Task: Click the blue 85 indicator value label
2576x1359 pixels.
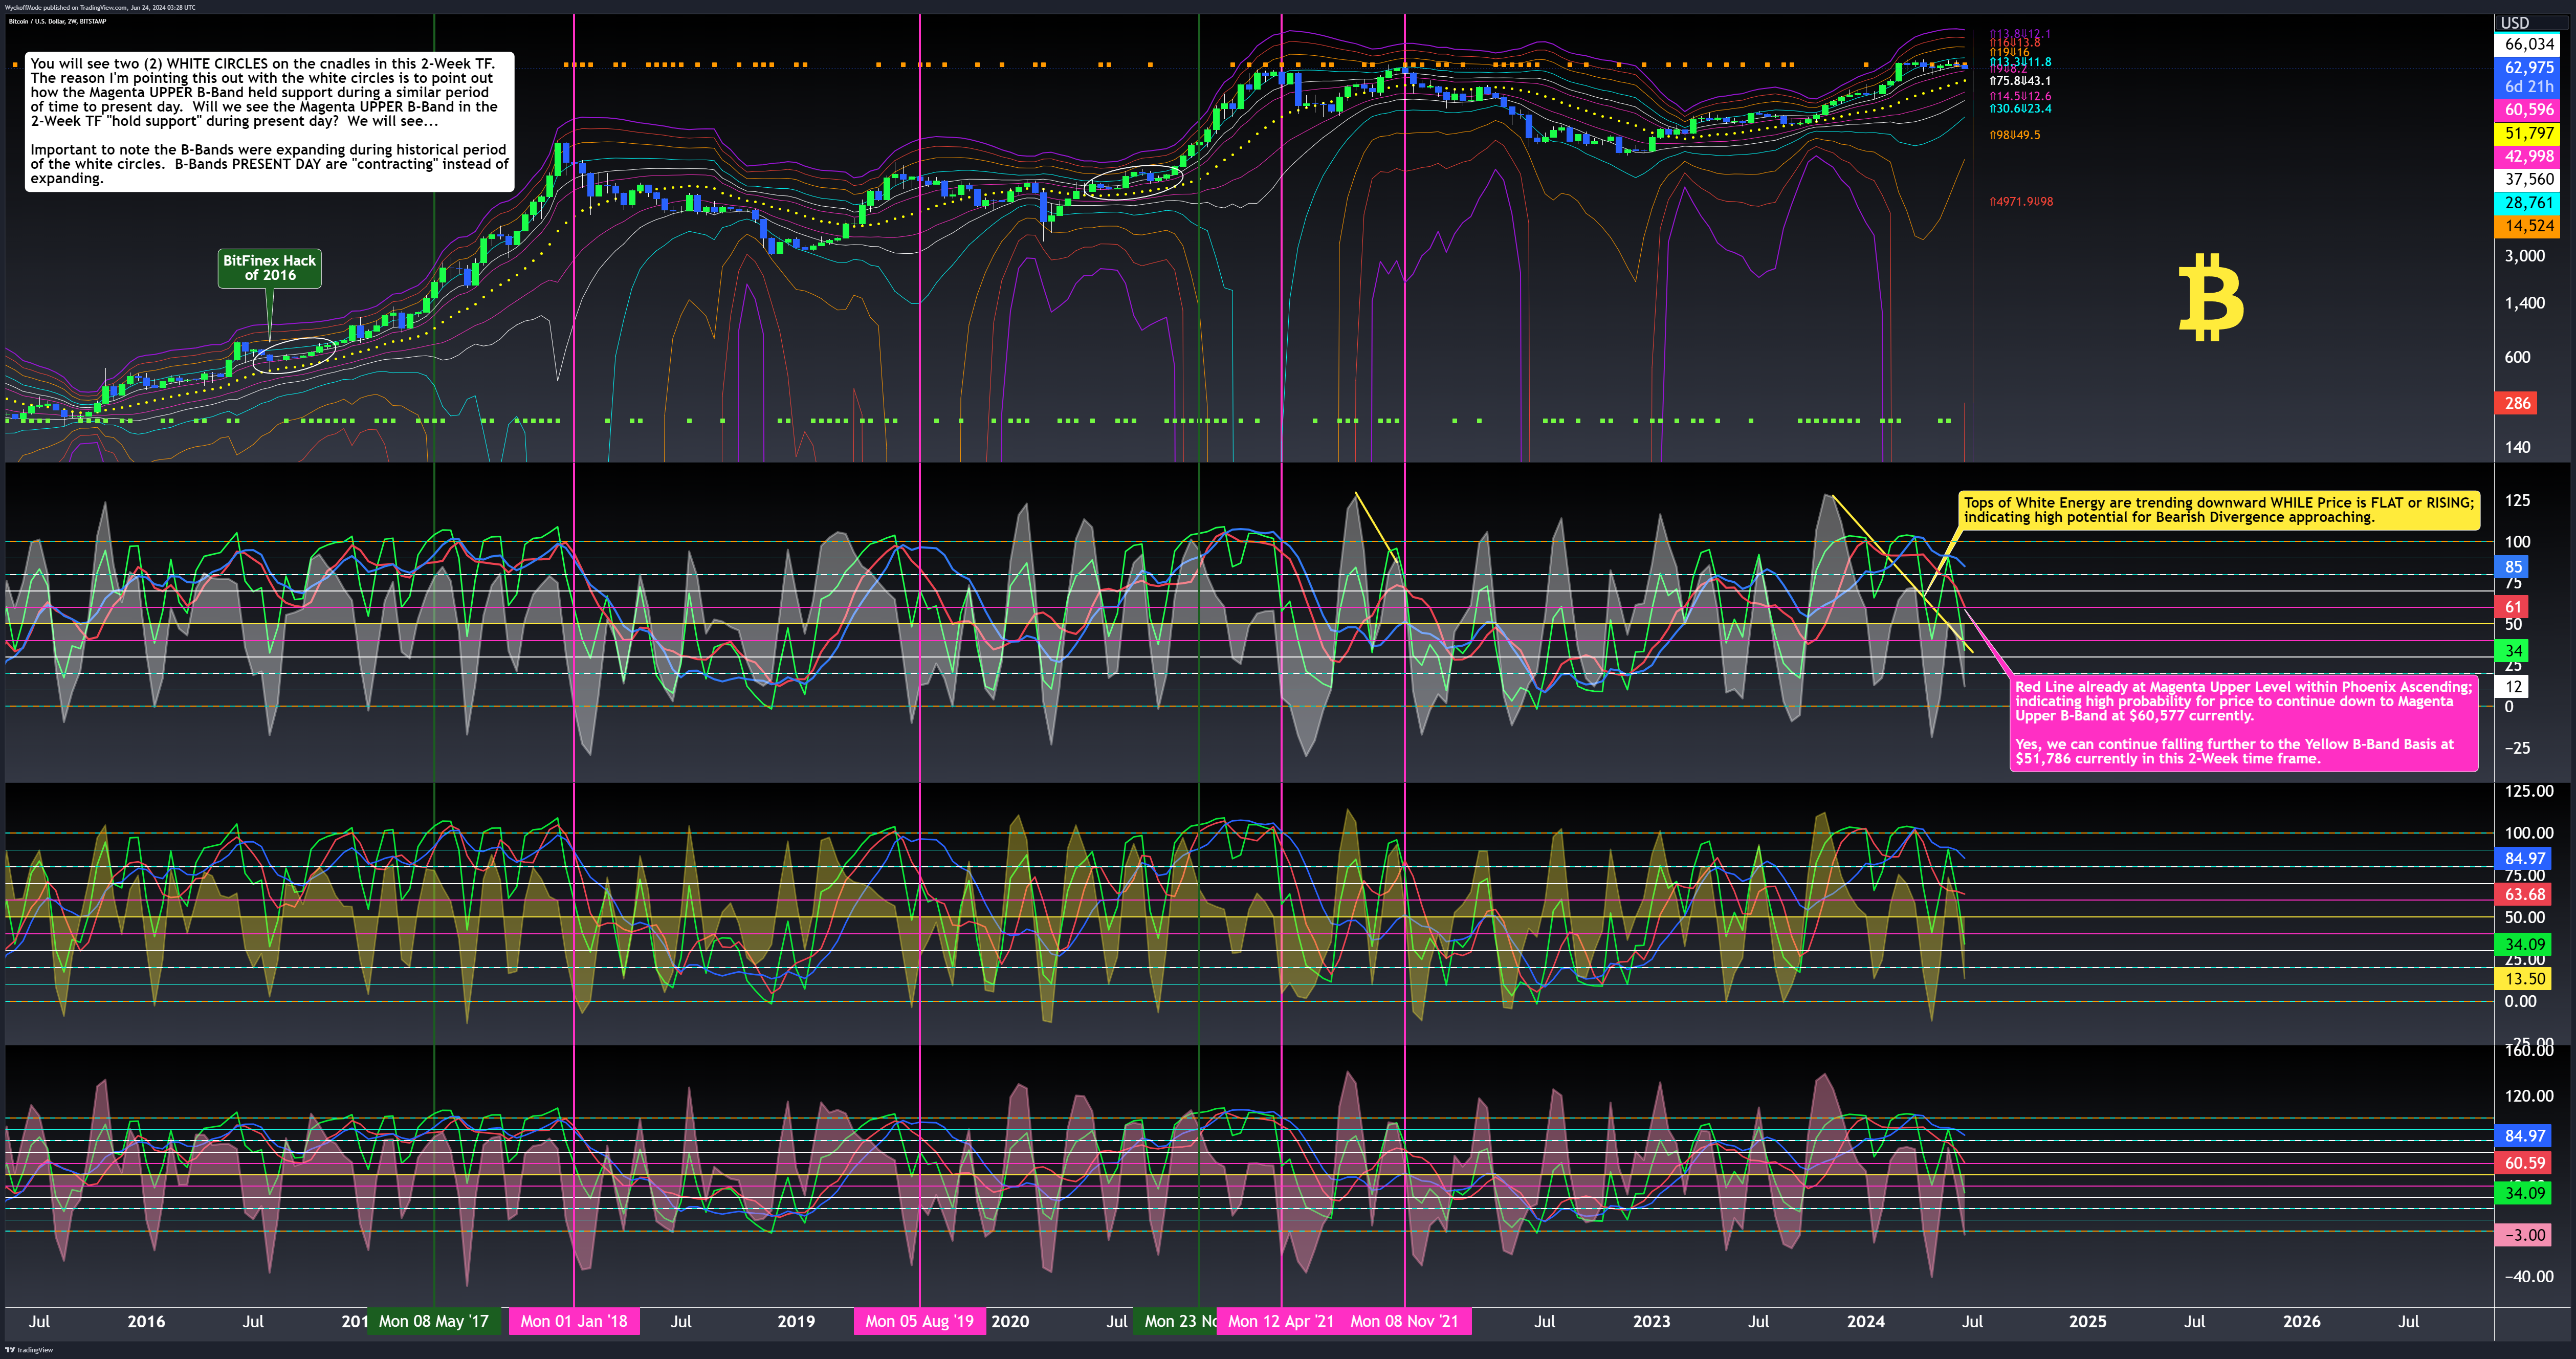Action: [2513, 567]
